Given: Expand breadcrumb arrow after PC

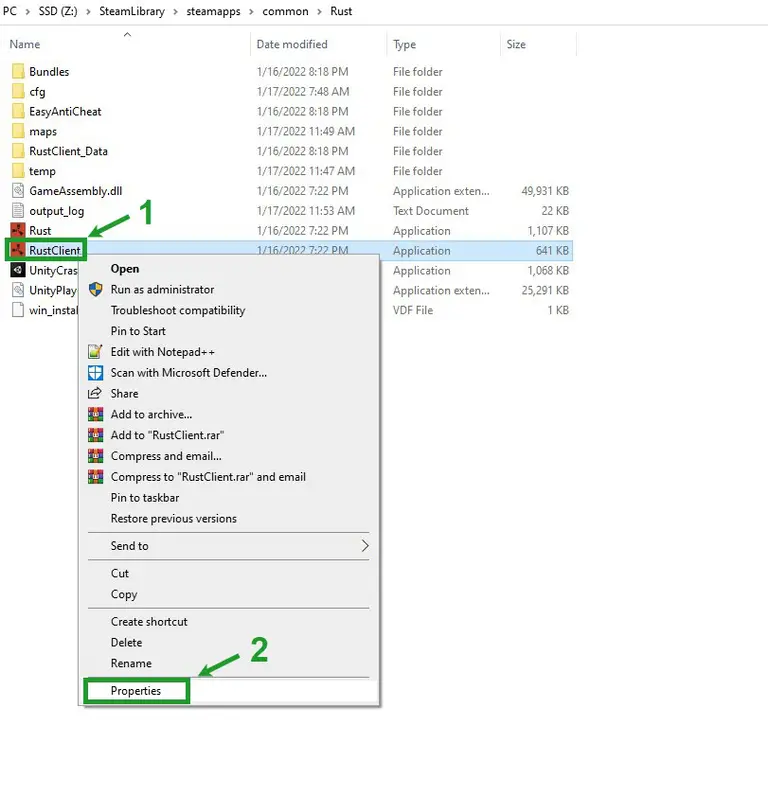Looking at the screenshot, I should (28, 12).
